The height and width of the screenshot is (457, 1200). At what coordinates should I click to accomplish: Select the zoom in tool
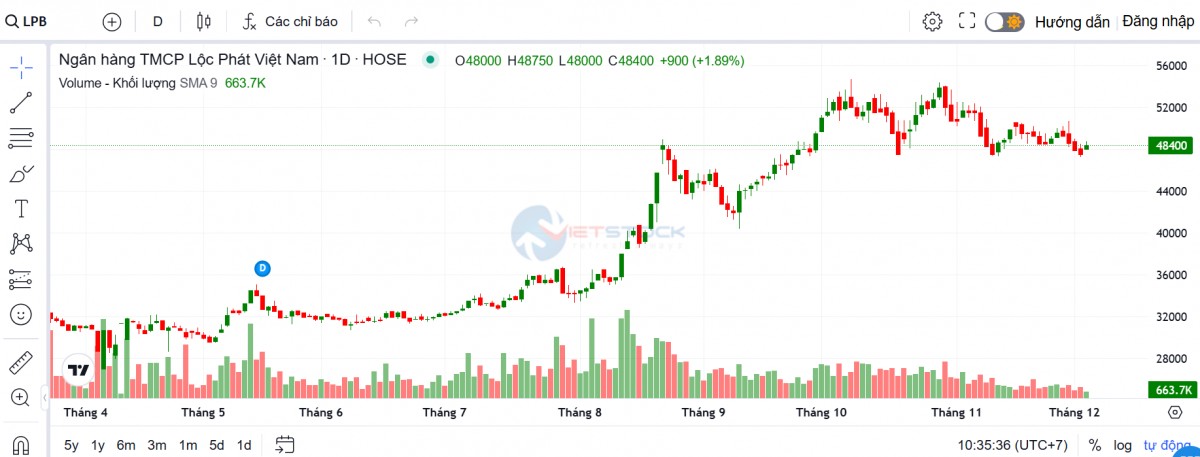(x=21, y=397)
